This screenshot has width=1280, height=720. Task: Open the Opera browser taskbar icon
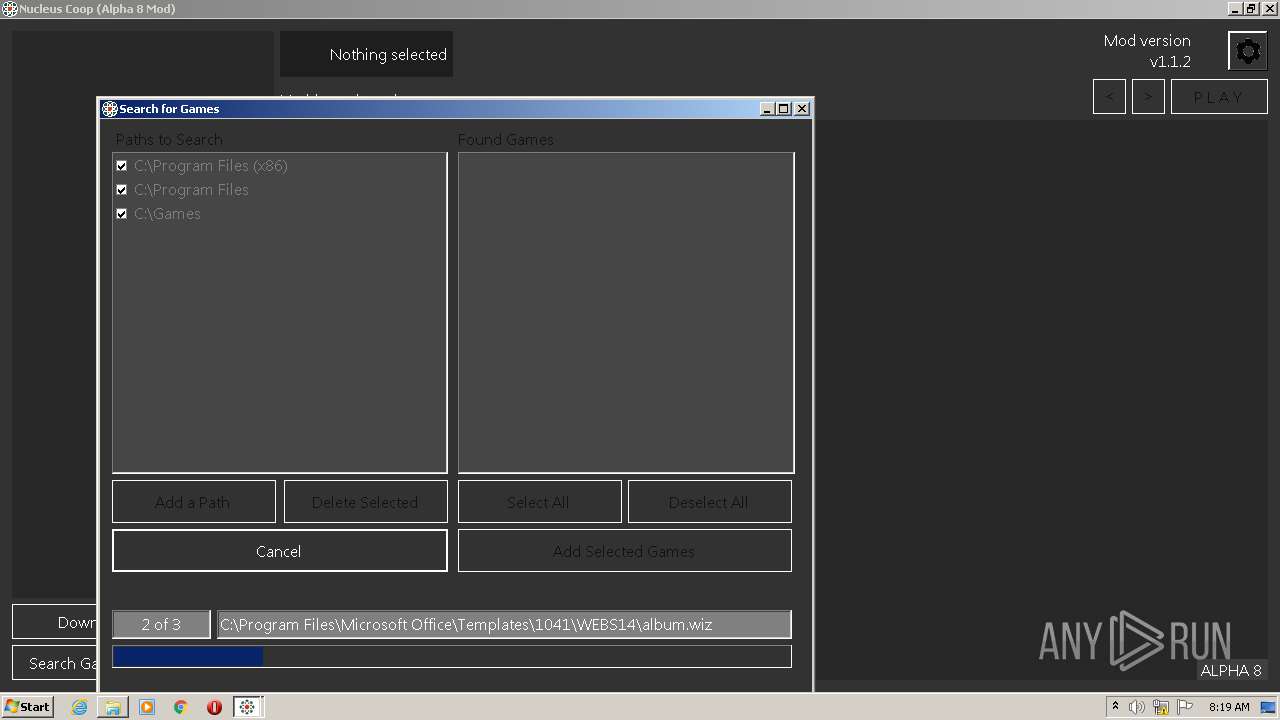(x=214, y=707)
